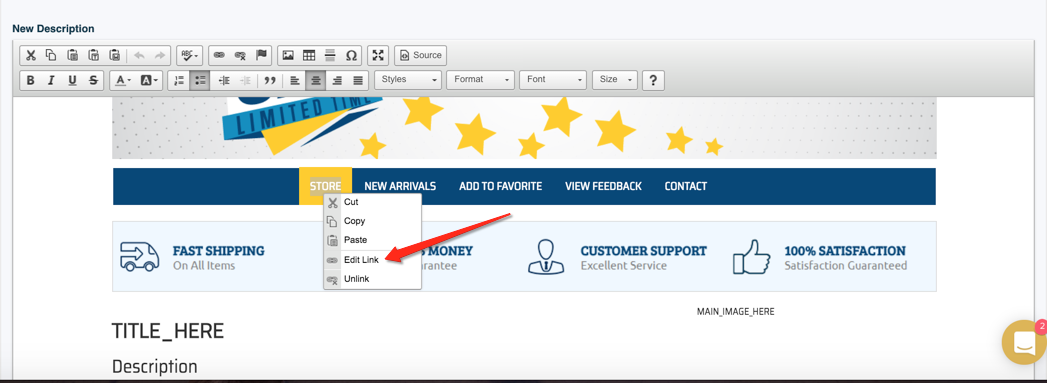The width and height of the screenshot is (1047, 383).
Task: Toggle the bulleted list button
Action: (200, 80)
